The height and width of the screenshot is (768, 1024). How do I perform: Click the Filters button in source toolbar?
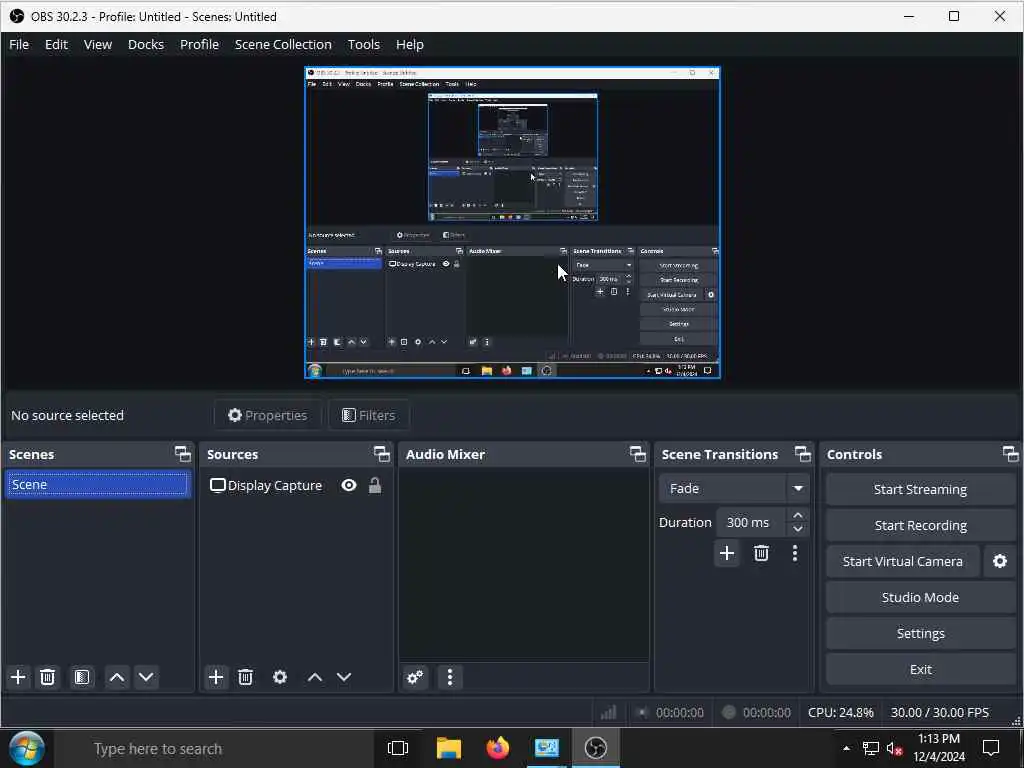368,415
